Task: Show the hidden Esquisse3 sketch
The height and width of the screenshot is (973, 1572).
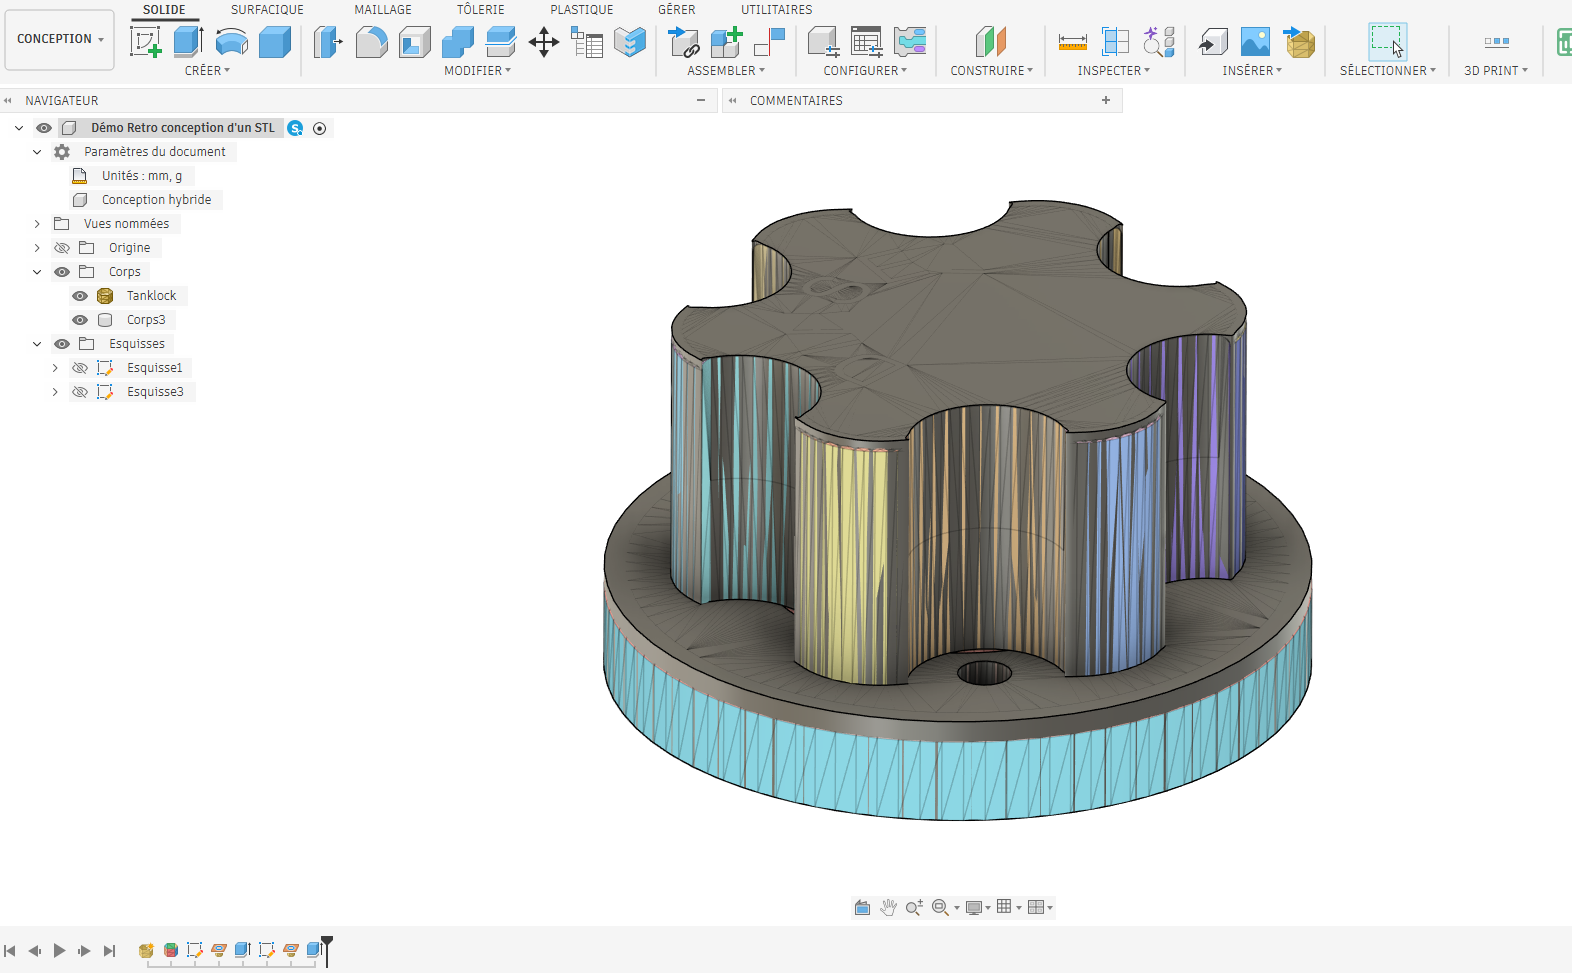Action: click(80, 392)
